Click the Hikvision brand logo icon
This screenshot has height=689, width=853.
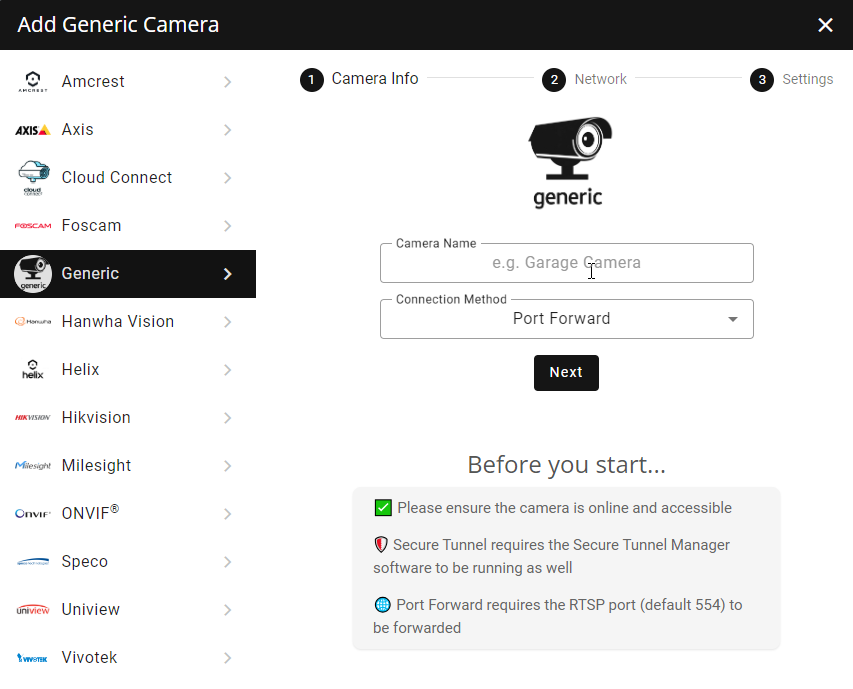[x=33, y=418]
